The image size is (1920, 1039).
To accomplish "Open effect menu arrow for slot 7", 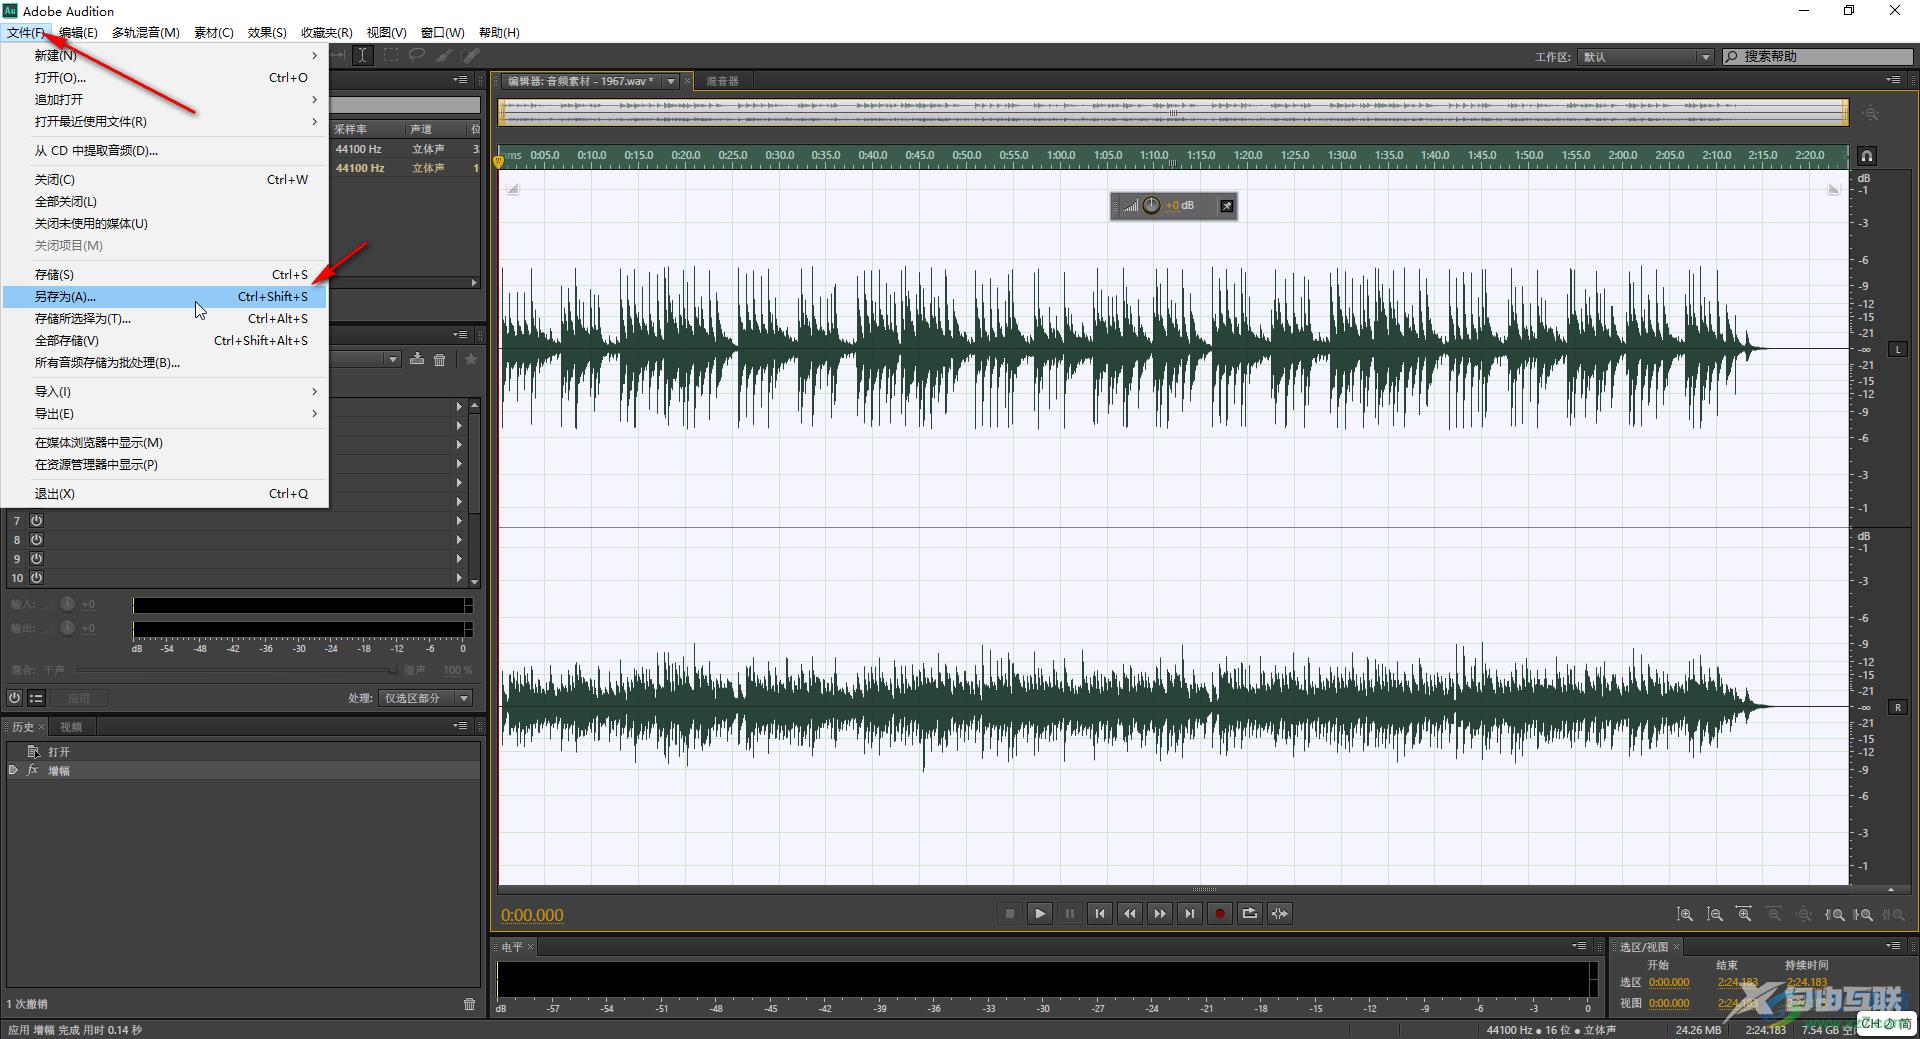I will [x=459, y=520].
